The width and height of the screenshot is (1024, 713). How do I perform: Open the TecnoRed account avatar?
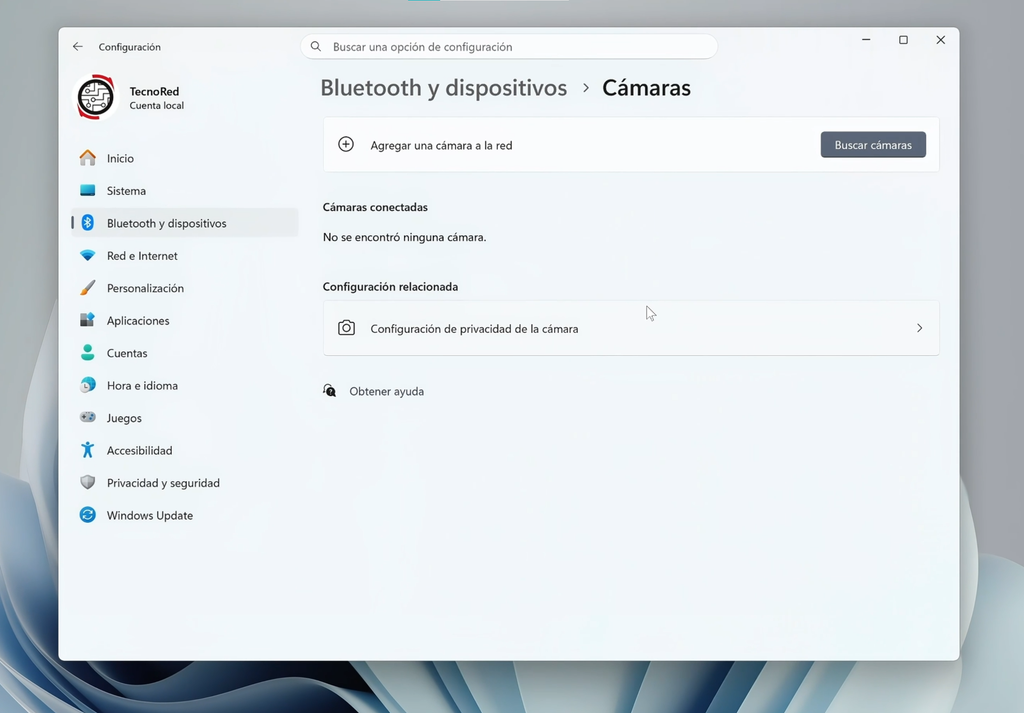click(x=95, y=97)
